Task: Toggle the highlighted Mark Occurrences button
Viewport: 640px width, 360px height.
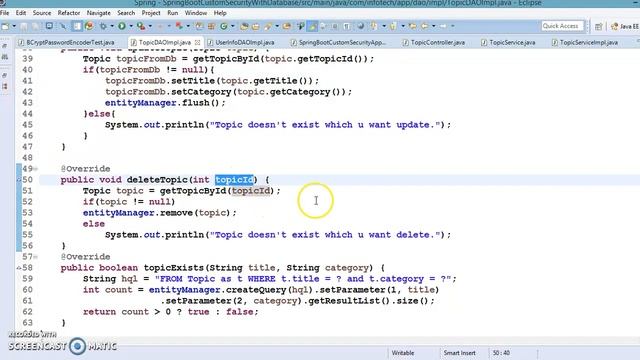Action: coord(313,26)
